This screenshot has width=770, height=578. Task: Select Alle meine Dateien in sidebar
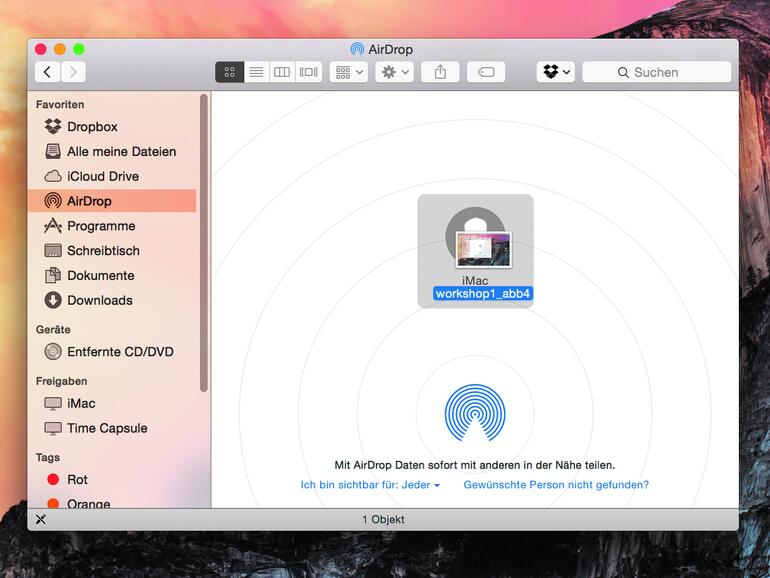click(x=112, y=151)
